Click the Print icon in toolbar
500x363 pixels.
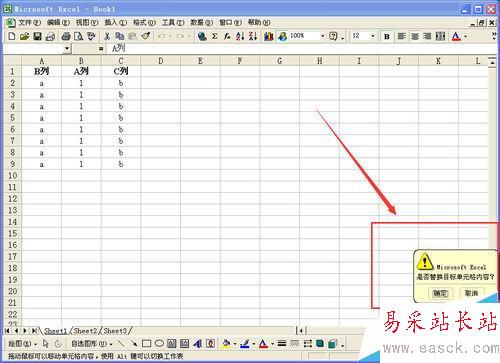[x=66, y=36]
